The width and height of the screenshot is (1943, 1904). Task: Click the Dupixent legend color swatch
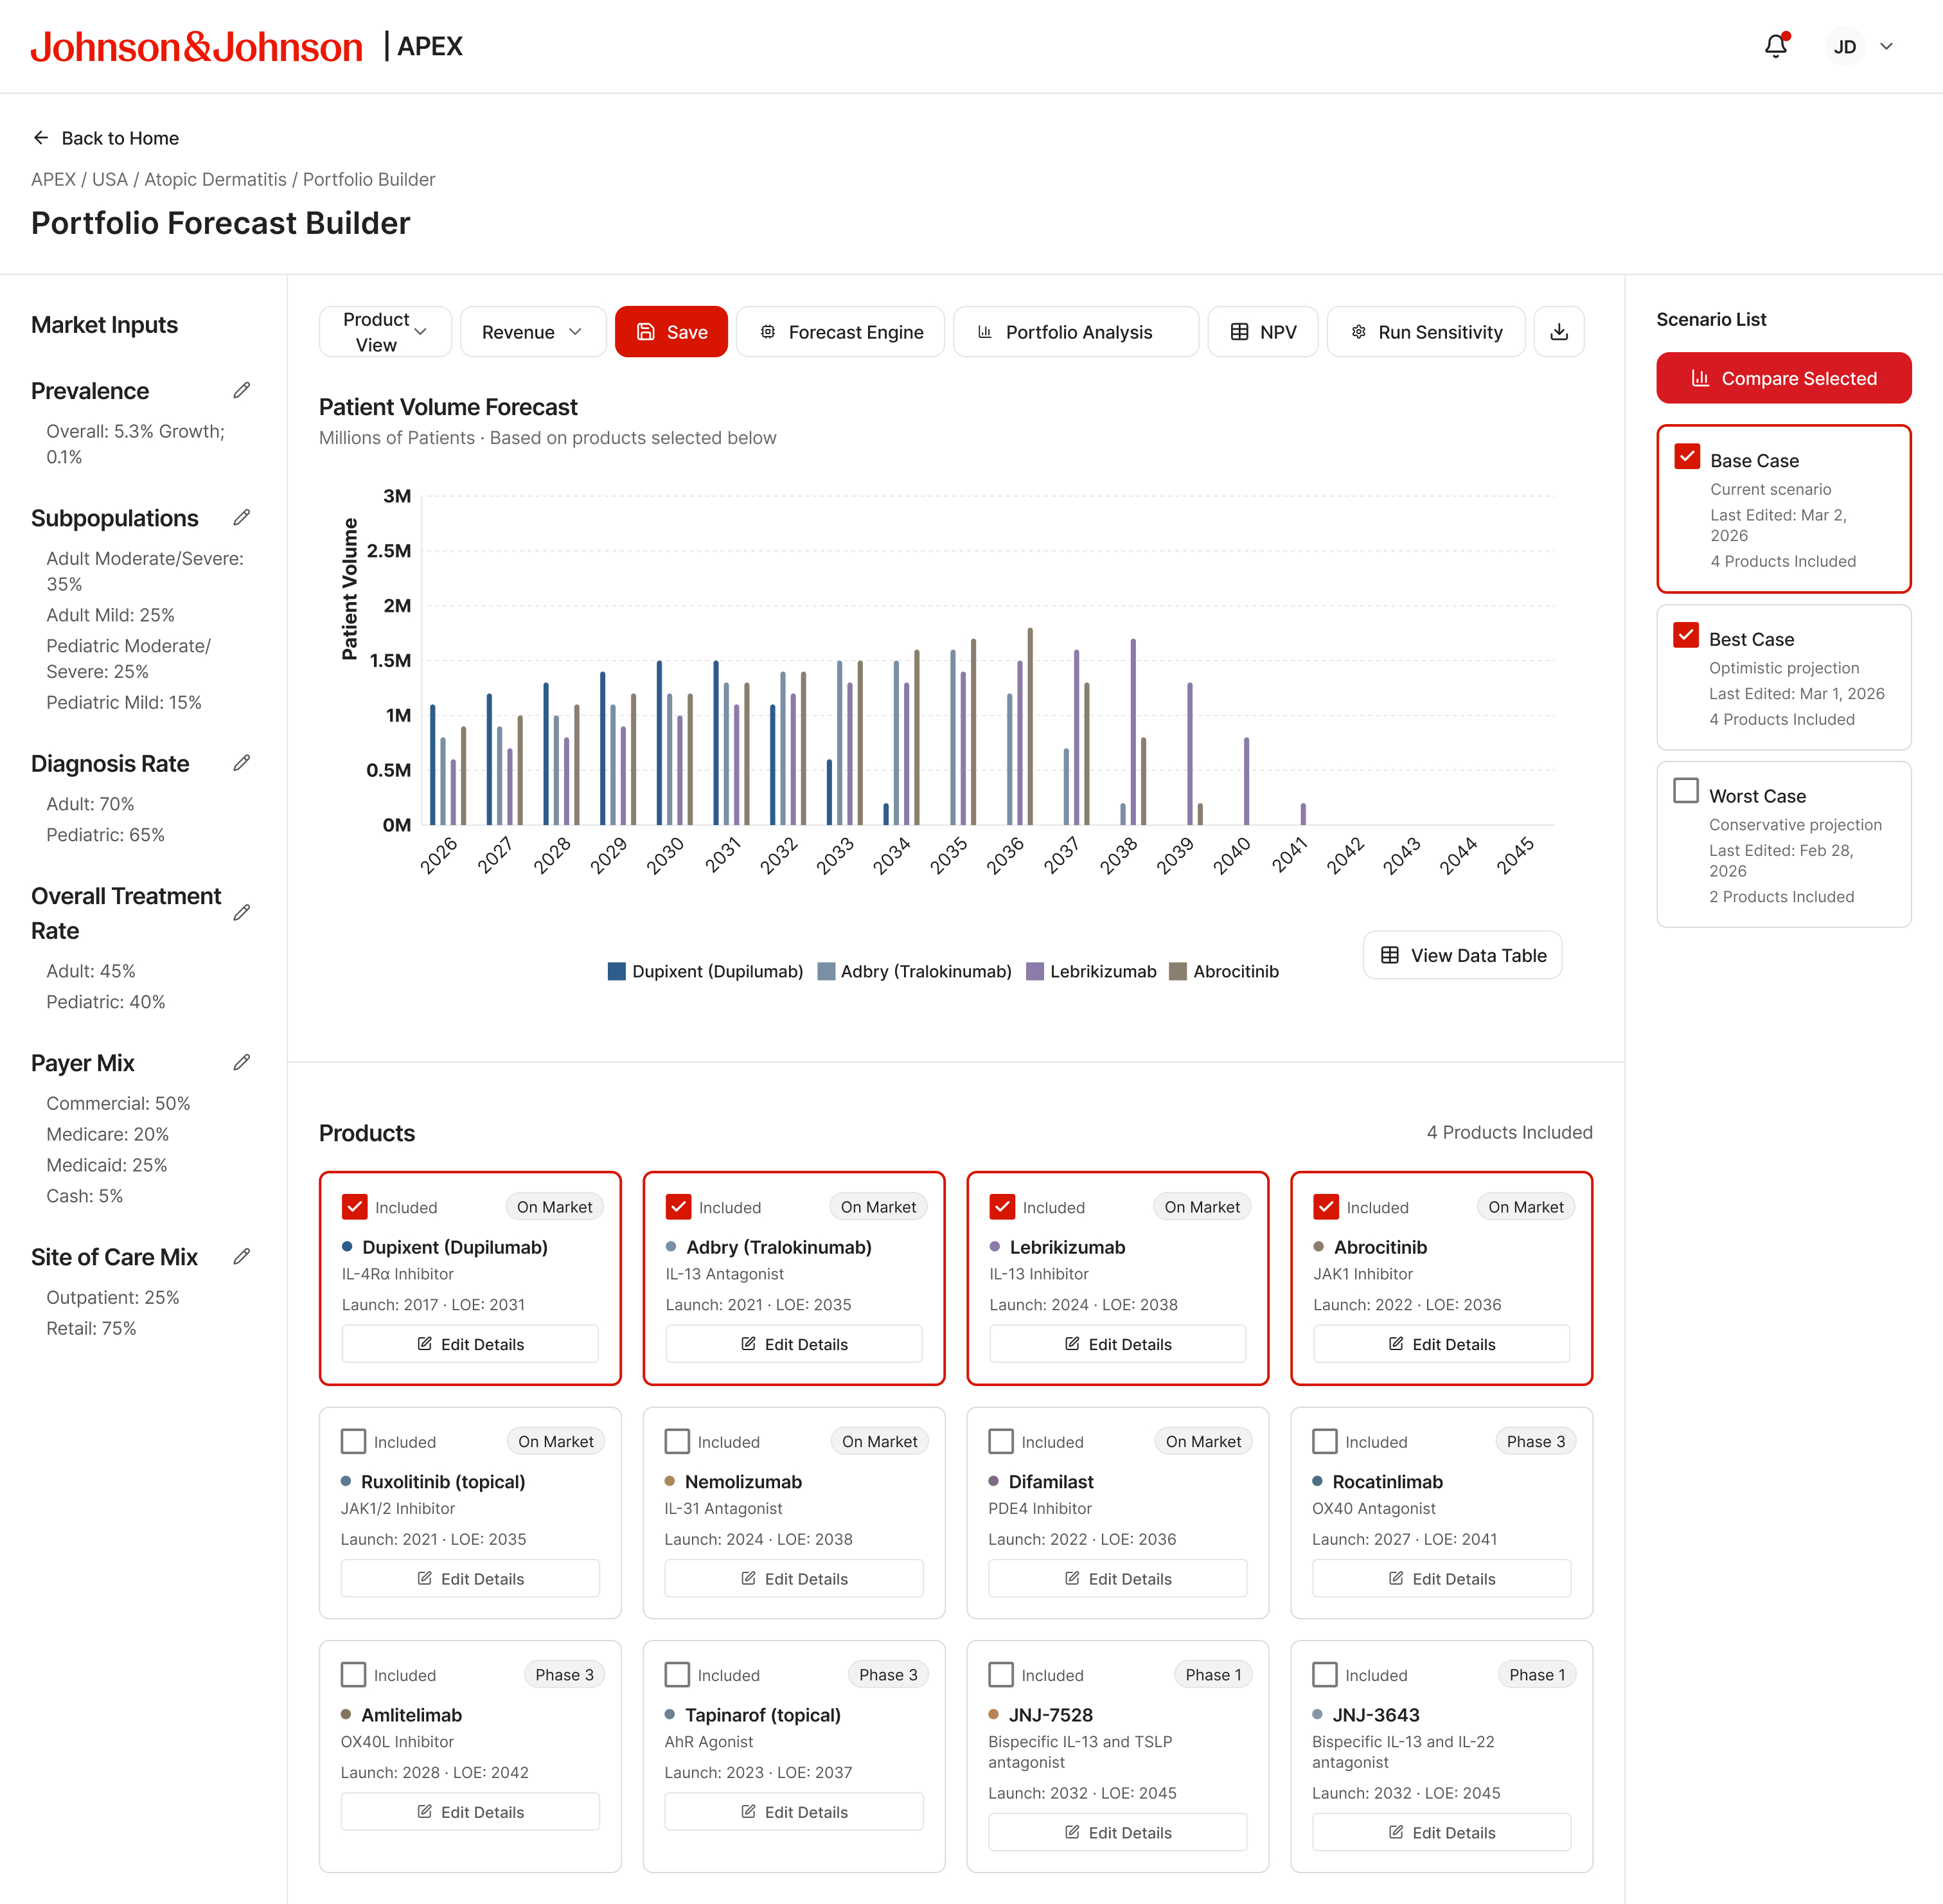coord(616,971)
